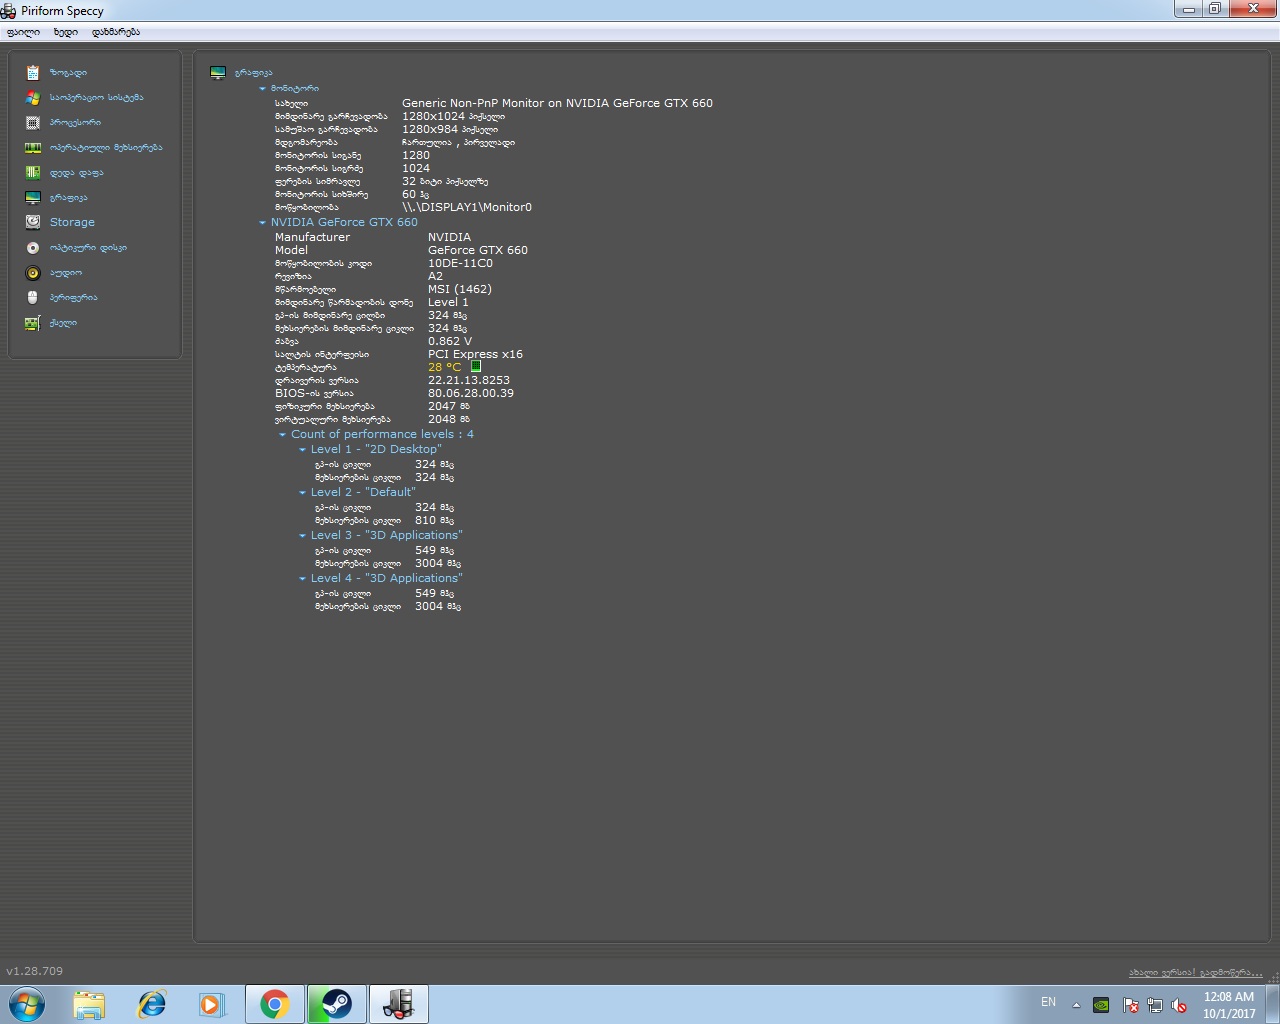The width and height of the screenshot is (1280, 1024).
Task: Open the third menu bar item (Help)
Action: [x=116, y=32]
